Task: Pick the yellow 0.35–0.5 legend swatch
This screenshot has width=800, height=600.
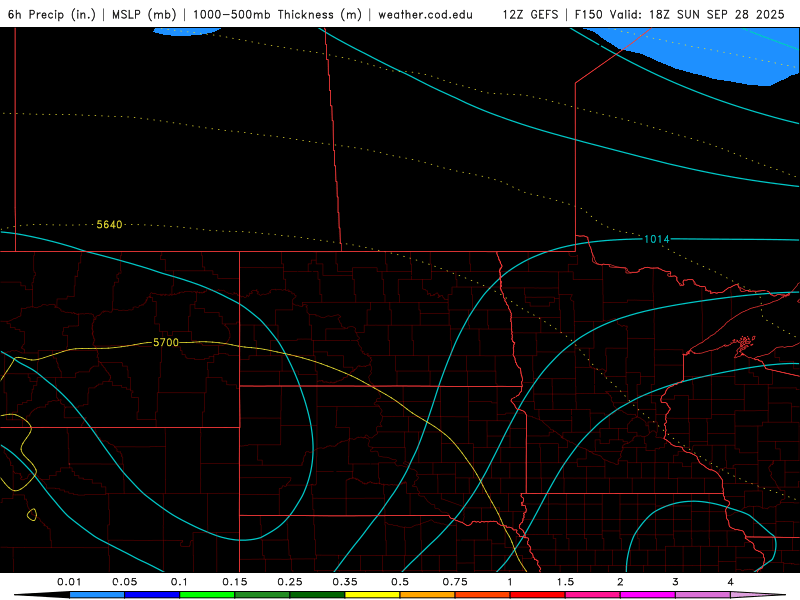Action: click(372, 595)
